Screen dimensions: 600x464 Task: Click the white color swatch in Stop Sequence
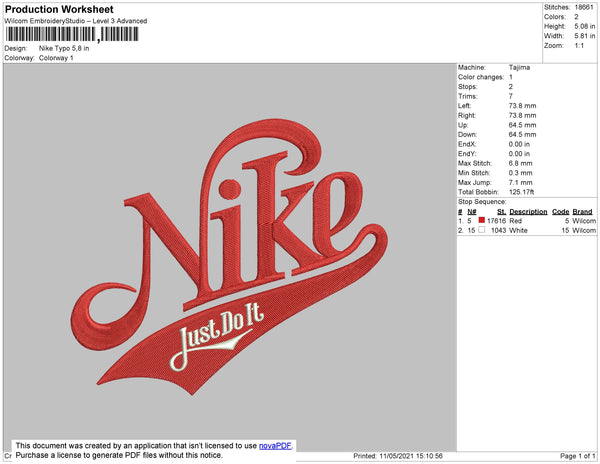pos(482,230)
